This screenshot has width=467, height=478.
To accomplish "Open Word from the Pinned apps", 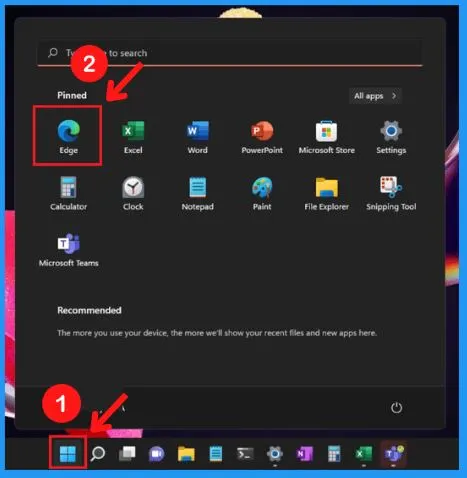I will (198, 136).
